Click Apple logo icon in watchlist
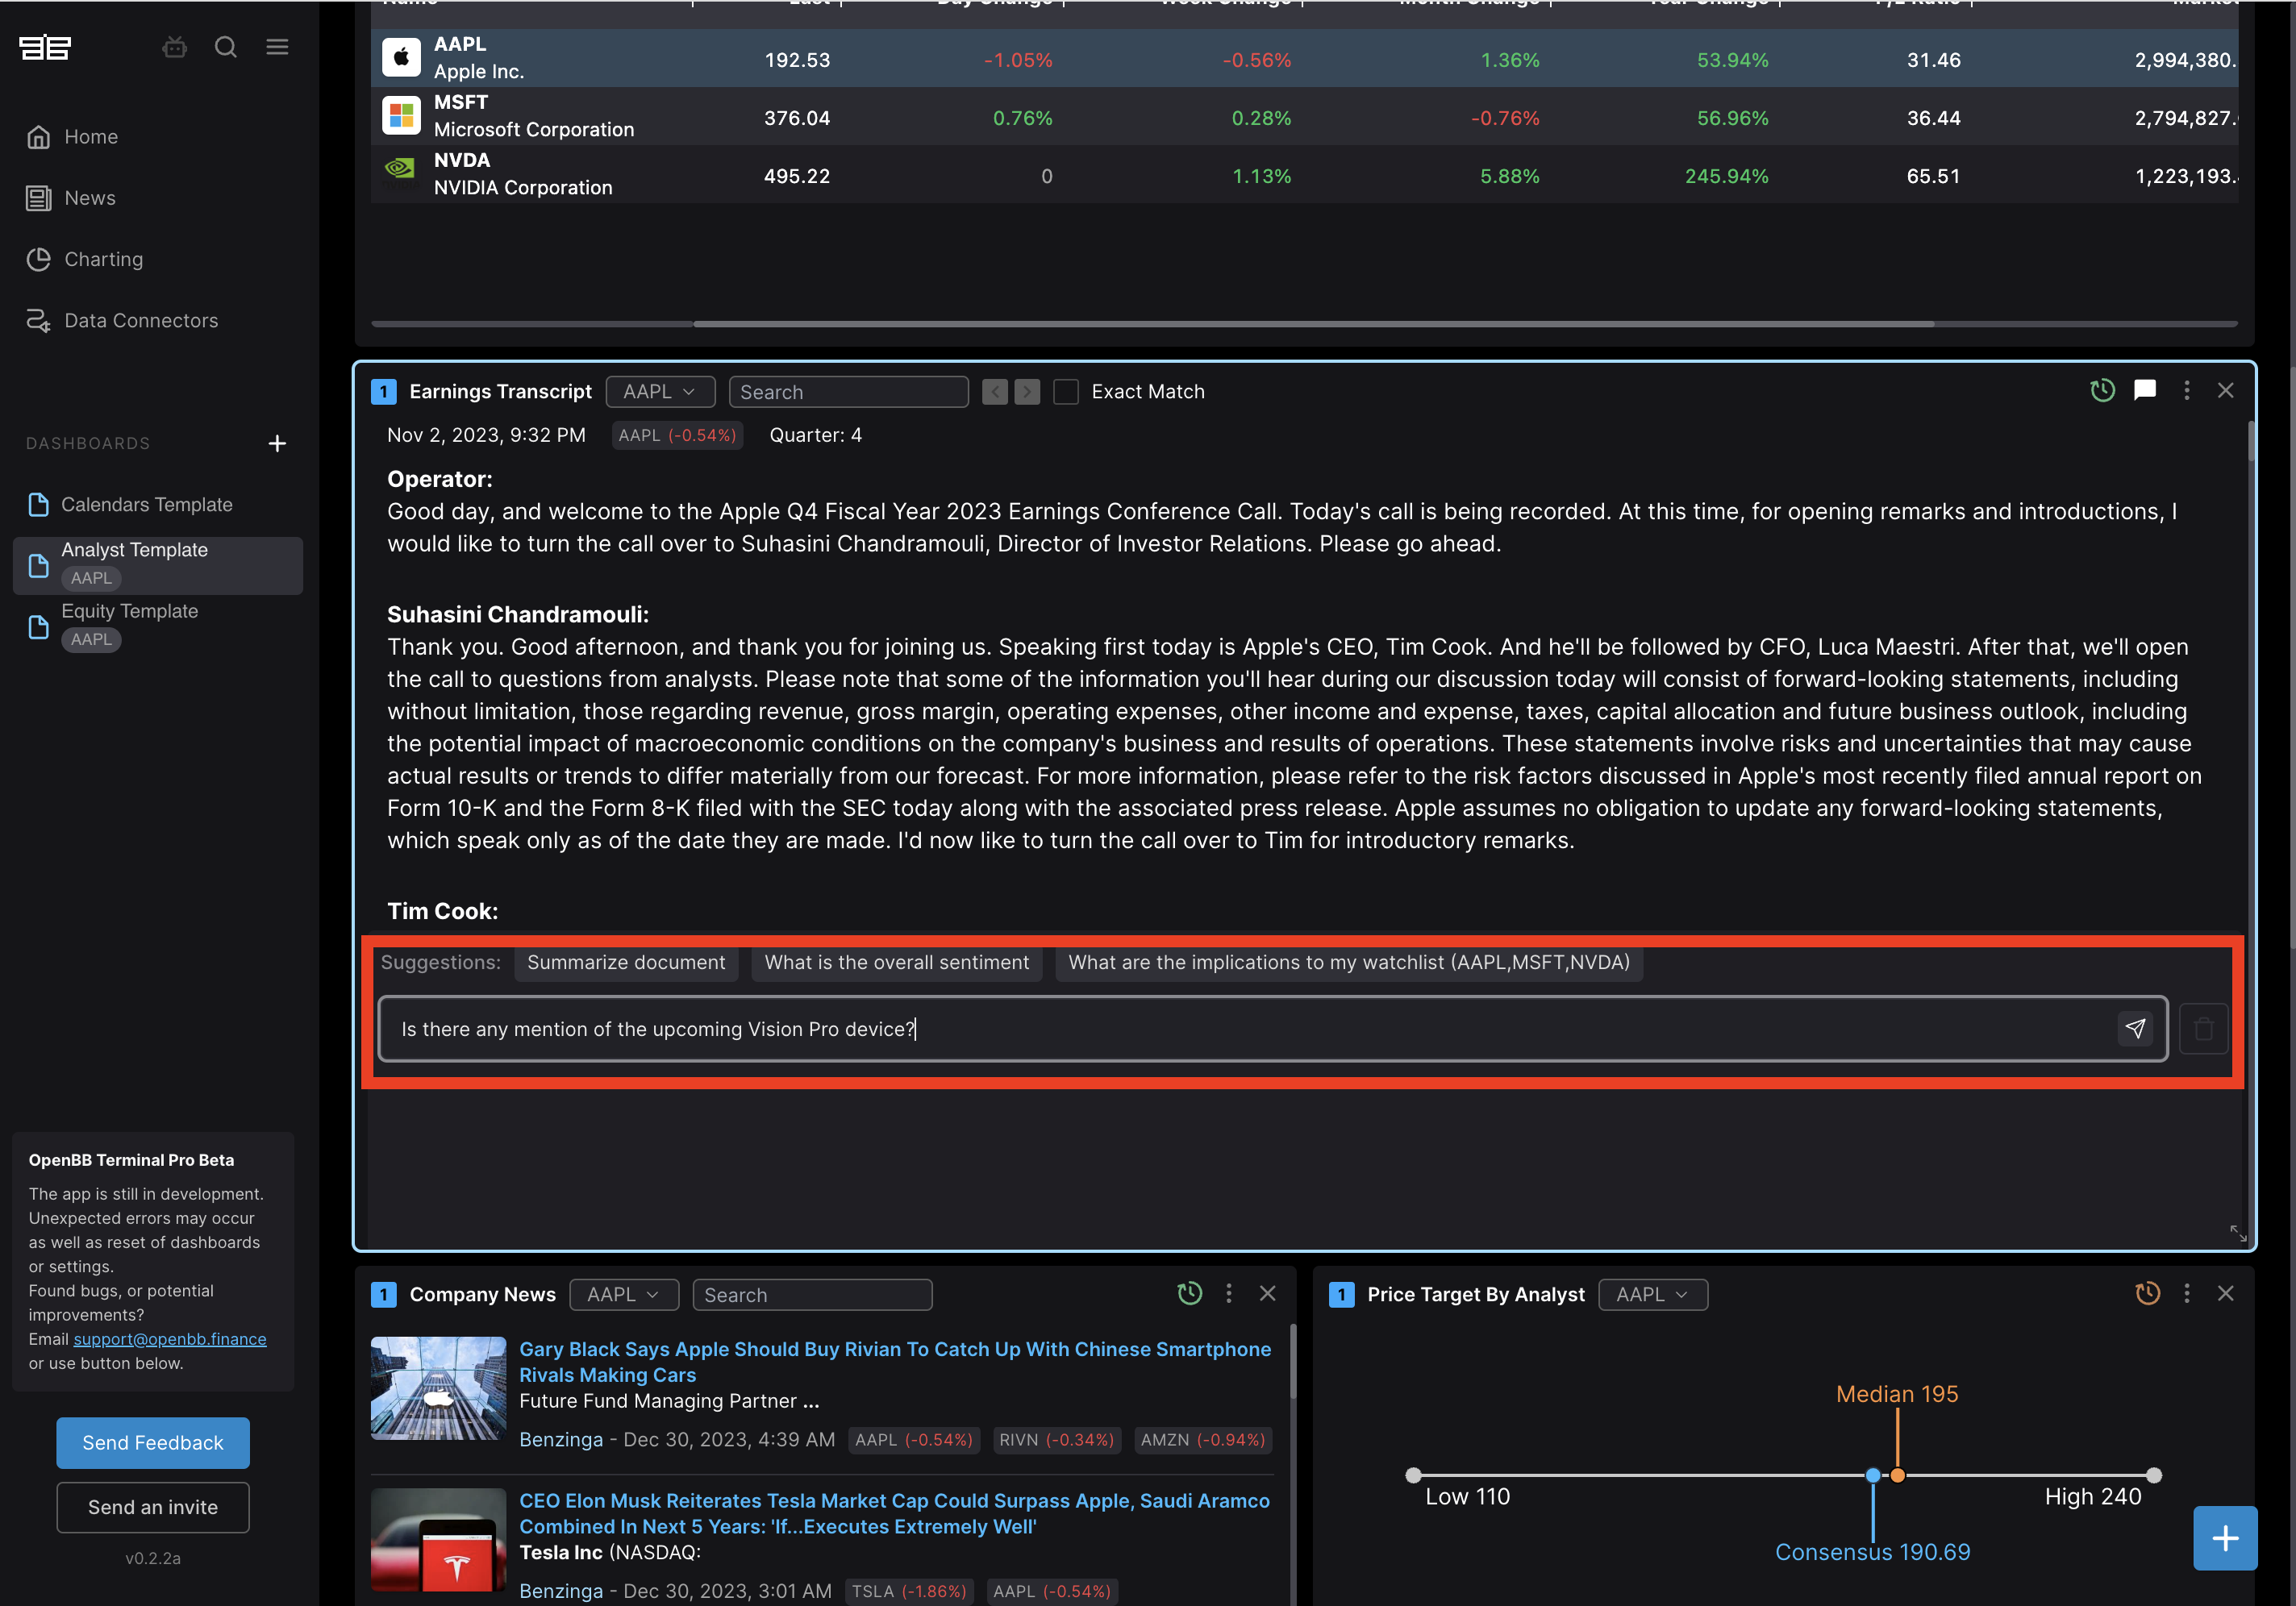Image resolution: width=2296 pixels, height=1606 pixels. click(401, 58)
